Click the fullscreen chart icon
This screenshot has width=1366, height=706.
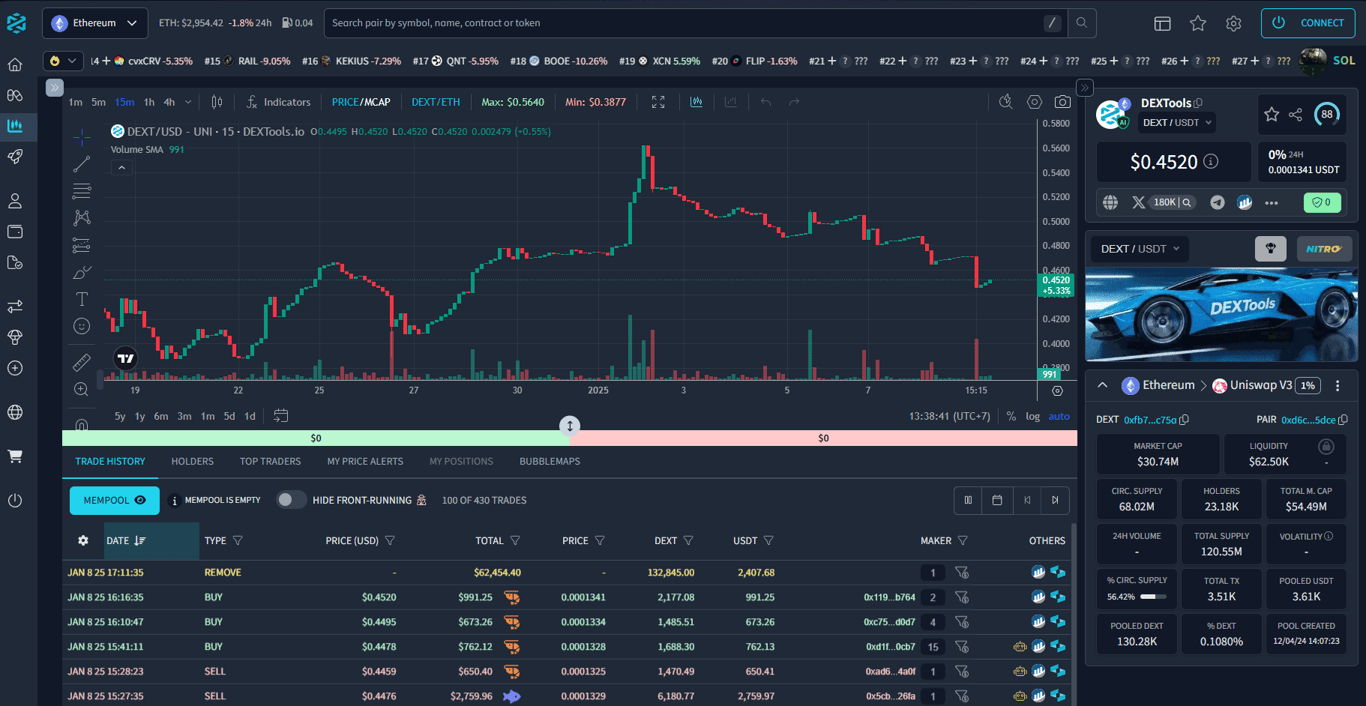[658, 102]
